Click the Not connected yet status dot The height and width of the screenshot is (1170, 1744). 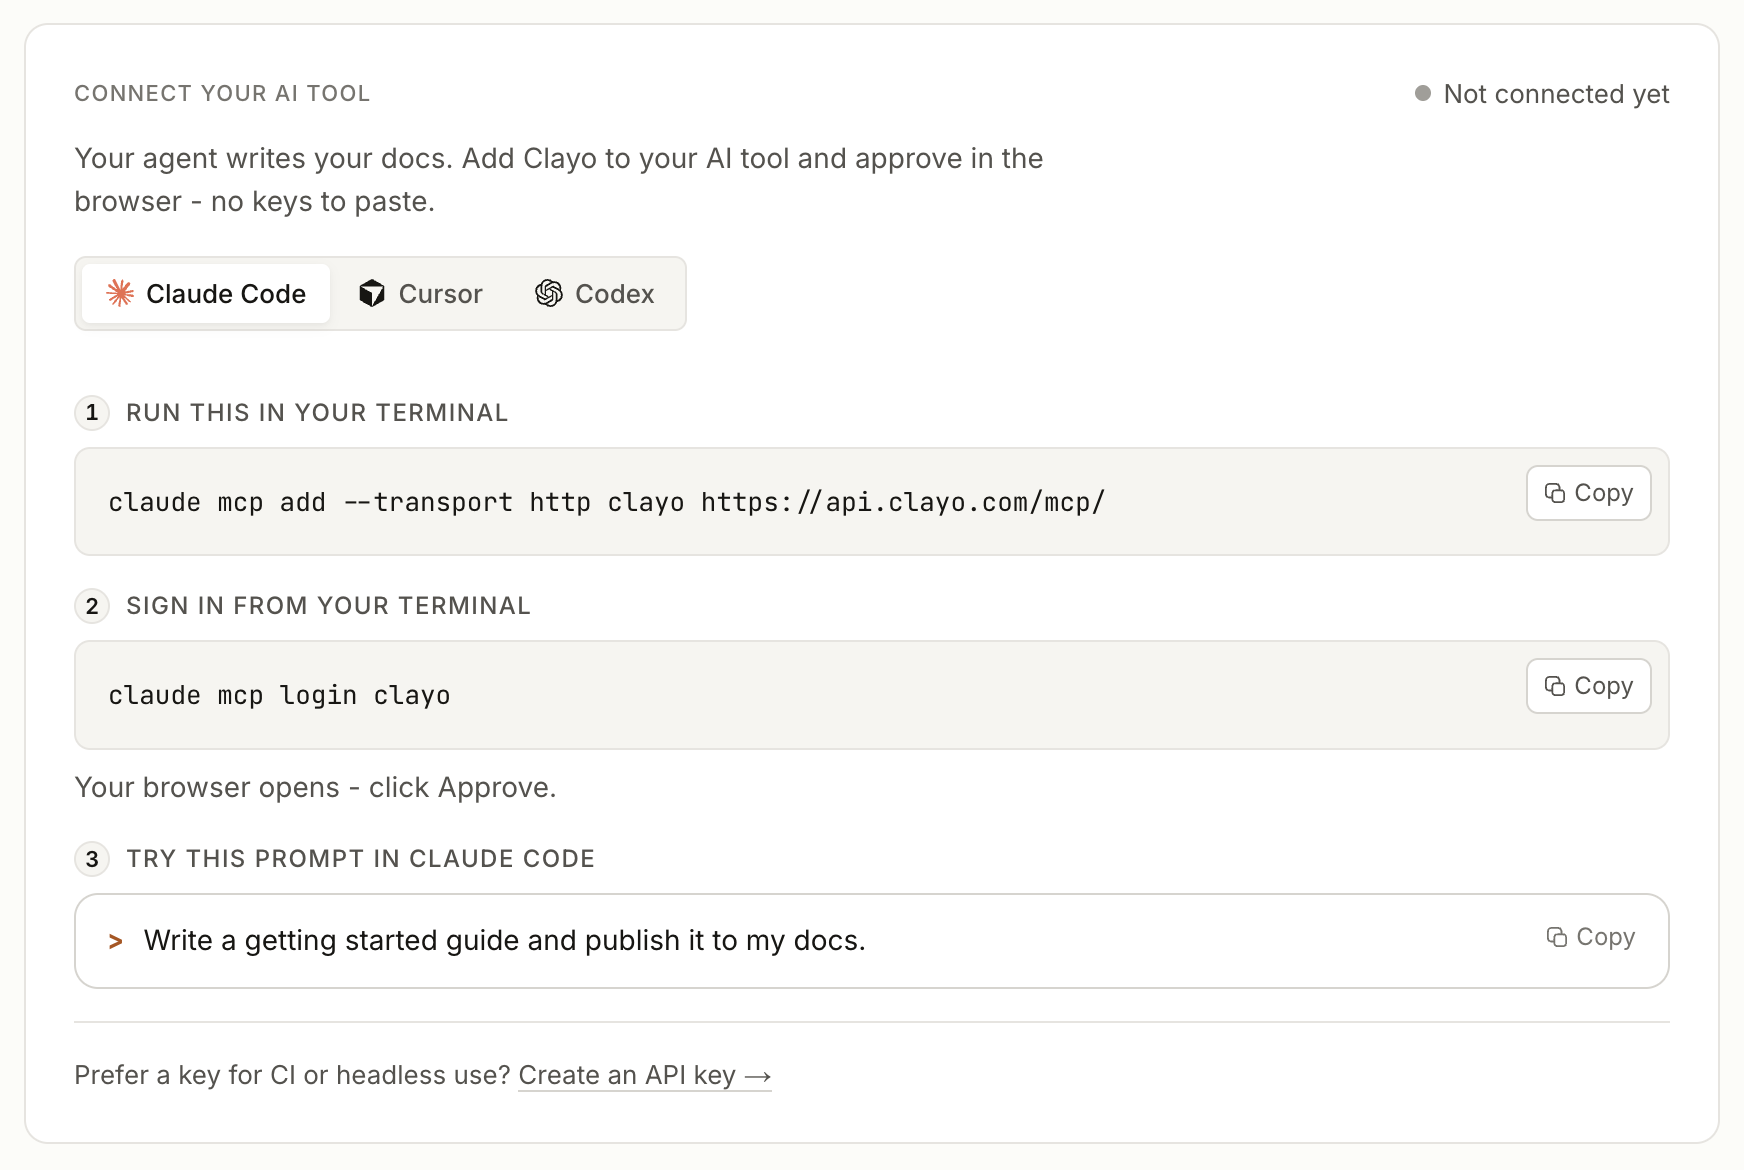pos(1423,93)
